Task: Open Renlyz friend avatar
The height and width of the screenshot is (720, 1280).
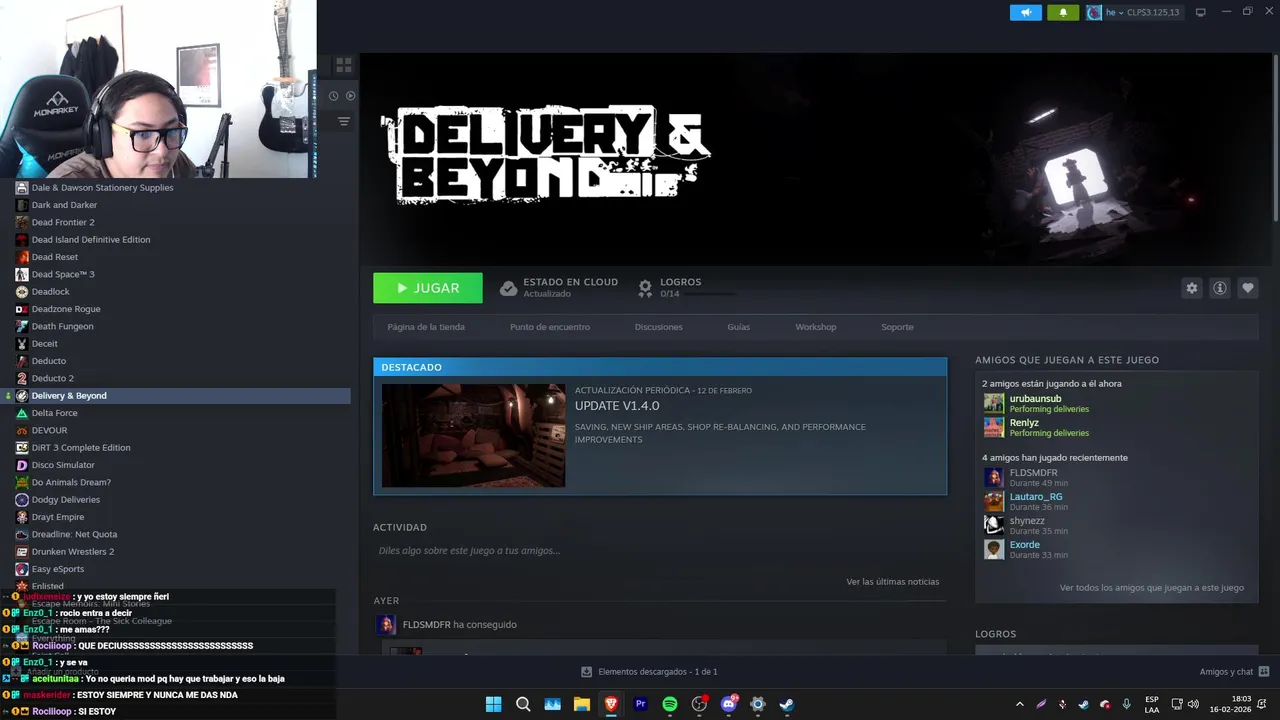Action: (994, 427)
